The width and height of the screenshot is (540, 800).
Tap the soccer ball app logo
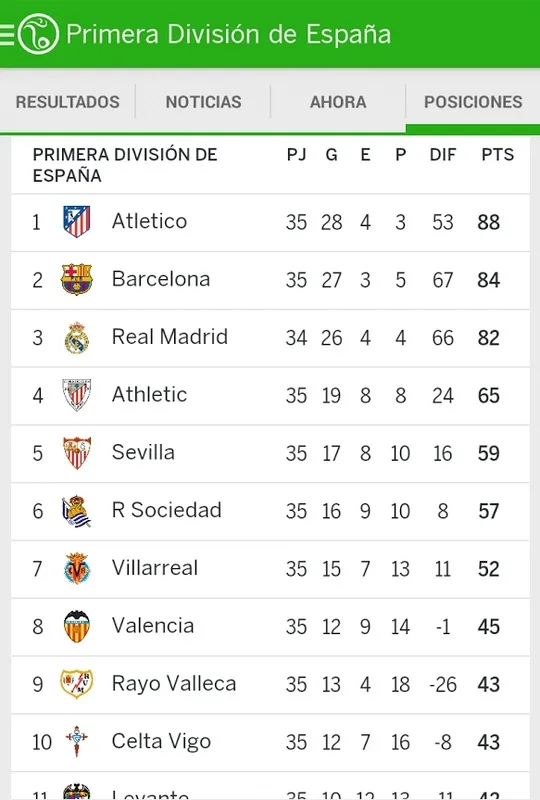(38, 34)
